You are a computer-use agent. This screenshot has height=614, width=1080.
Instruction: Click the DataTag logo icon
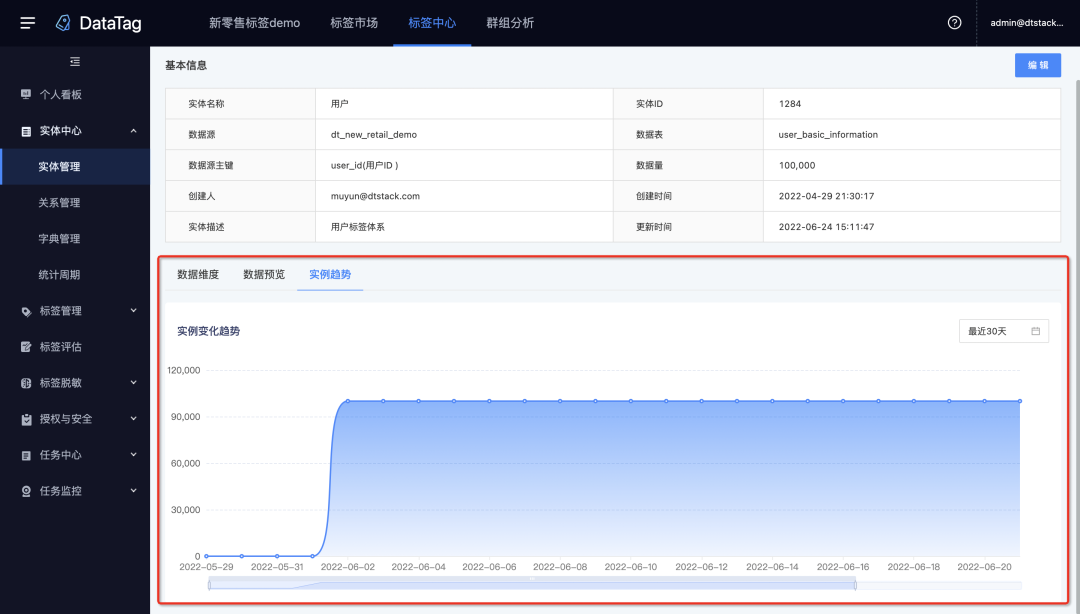[63, 23]
